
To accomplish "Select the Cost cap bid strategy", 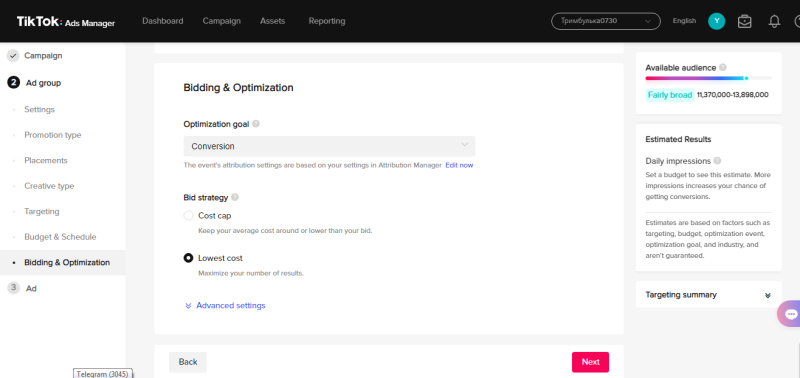I will pos(188,215).
